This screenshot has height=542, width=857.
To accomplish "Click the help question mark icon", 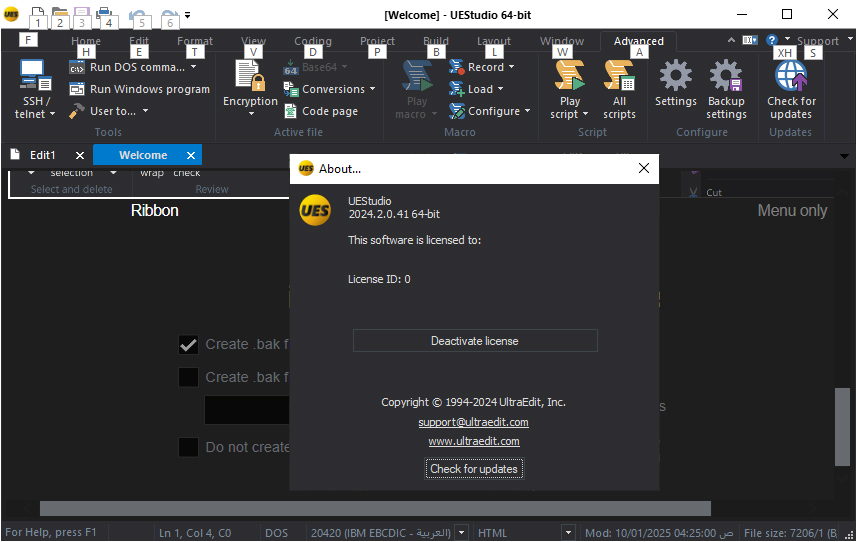I will coord(772,40).
